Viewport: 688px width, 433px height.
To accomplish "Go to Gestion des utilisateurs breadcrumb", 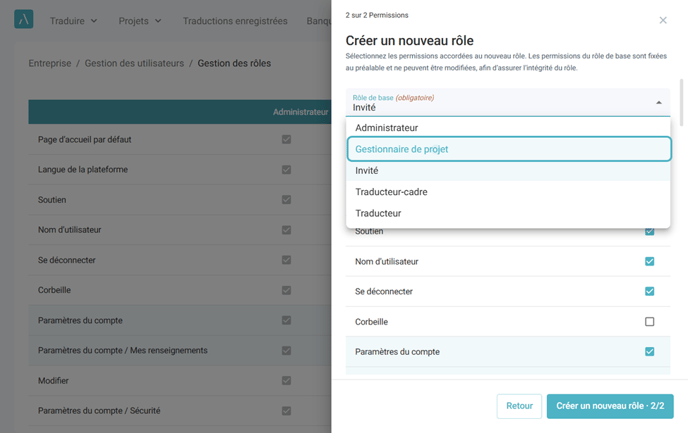I will point(134,63).
